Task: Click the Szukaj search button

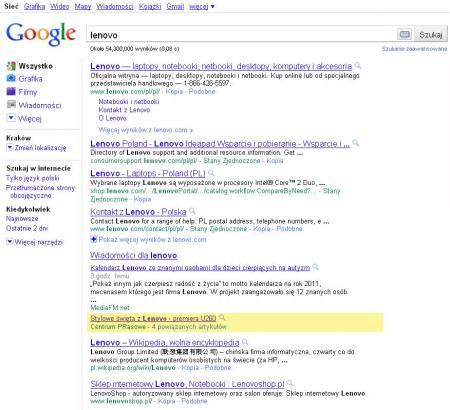Action: [431, 35]
